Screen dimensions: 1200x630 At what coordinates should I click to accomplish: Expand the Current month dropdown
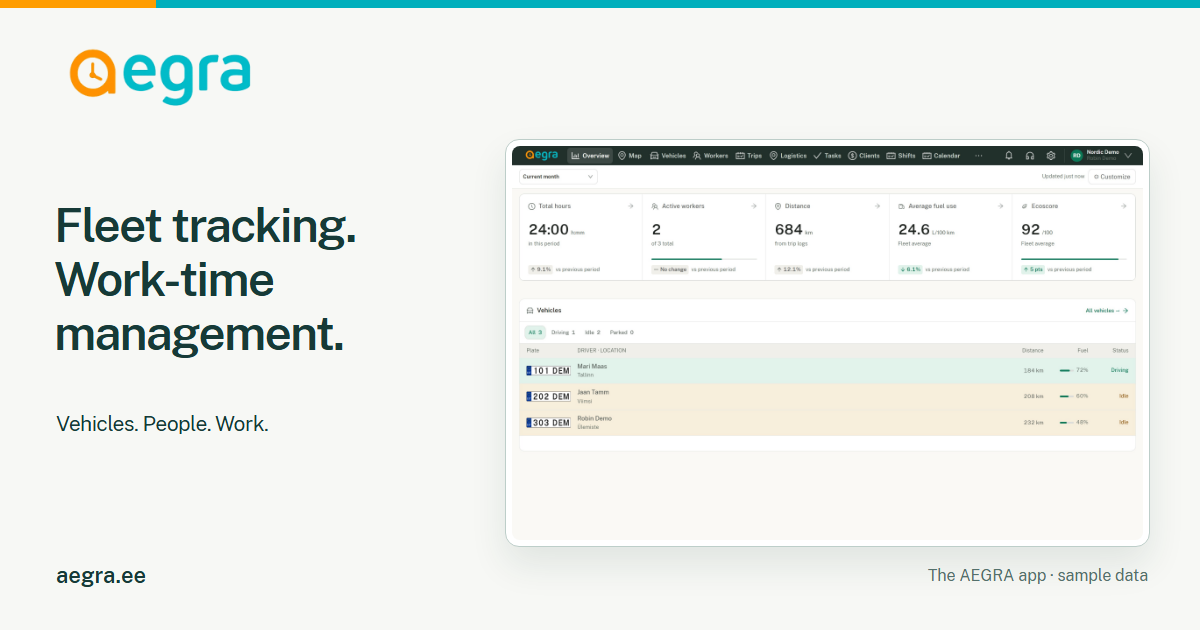(x=558, y=177)
